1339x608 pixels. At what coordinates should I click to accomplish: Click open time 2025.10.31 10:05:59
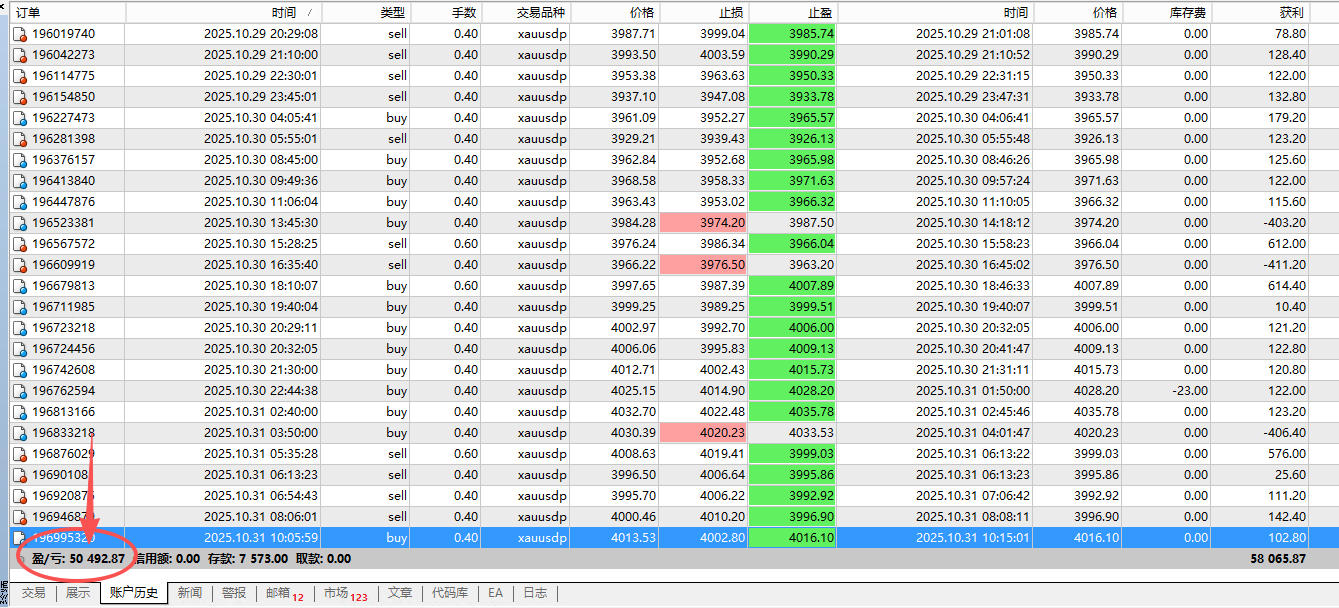pos(261,538)
